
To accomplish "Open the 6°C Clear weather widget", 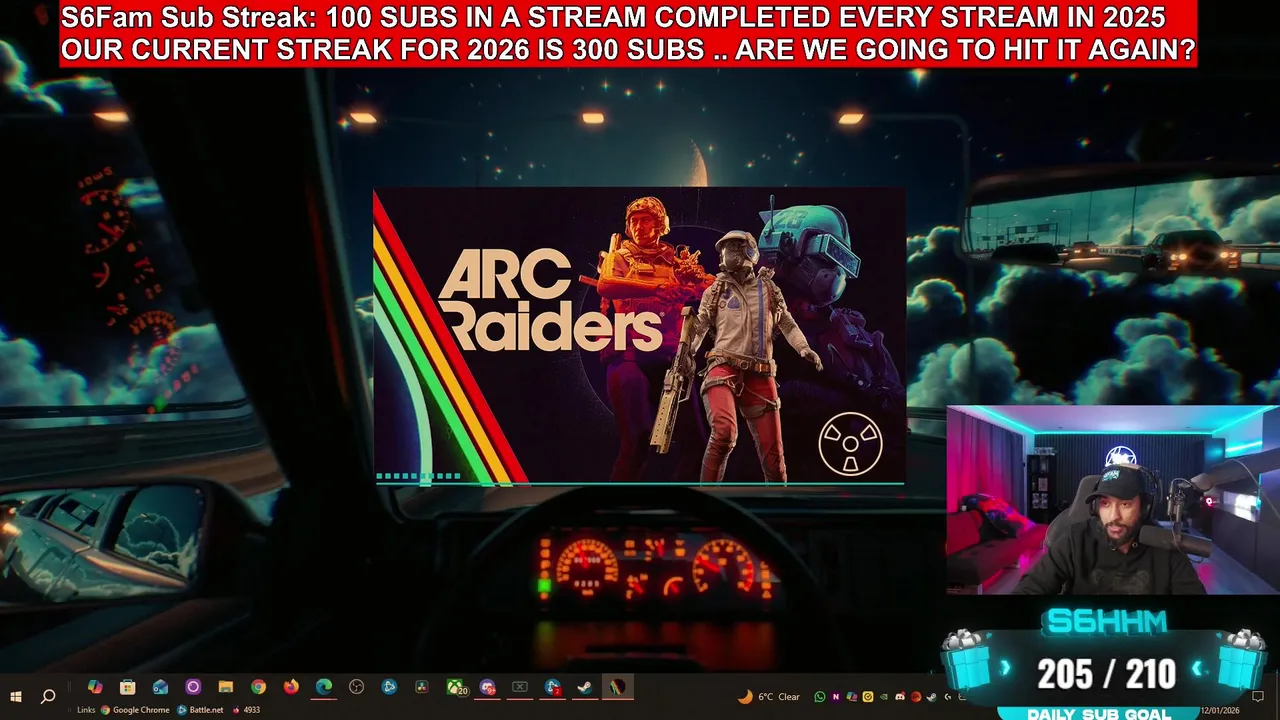I will click(x=769, y=697).
